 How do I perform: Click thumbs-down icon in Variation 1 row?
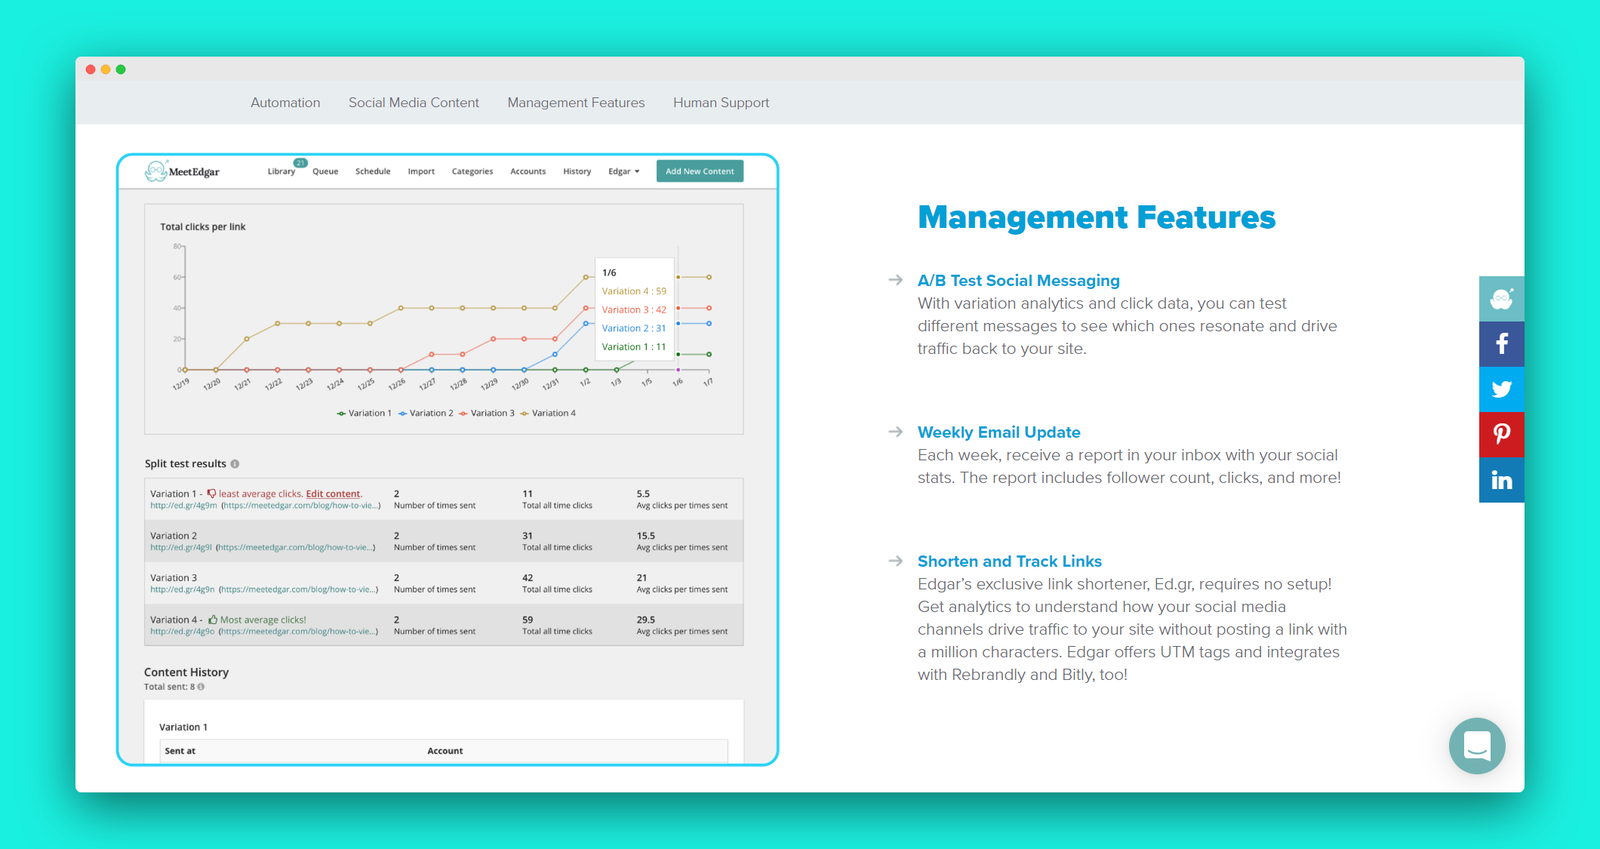211,493
